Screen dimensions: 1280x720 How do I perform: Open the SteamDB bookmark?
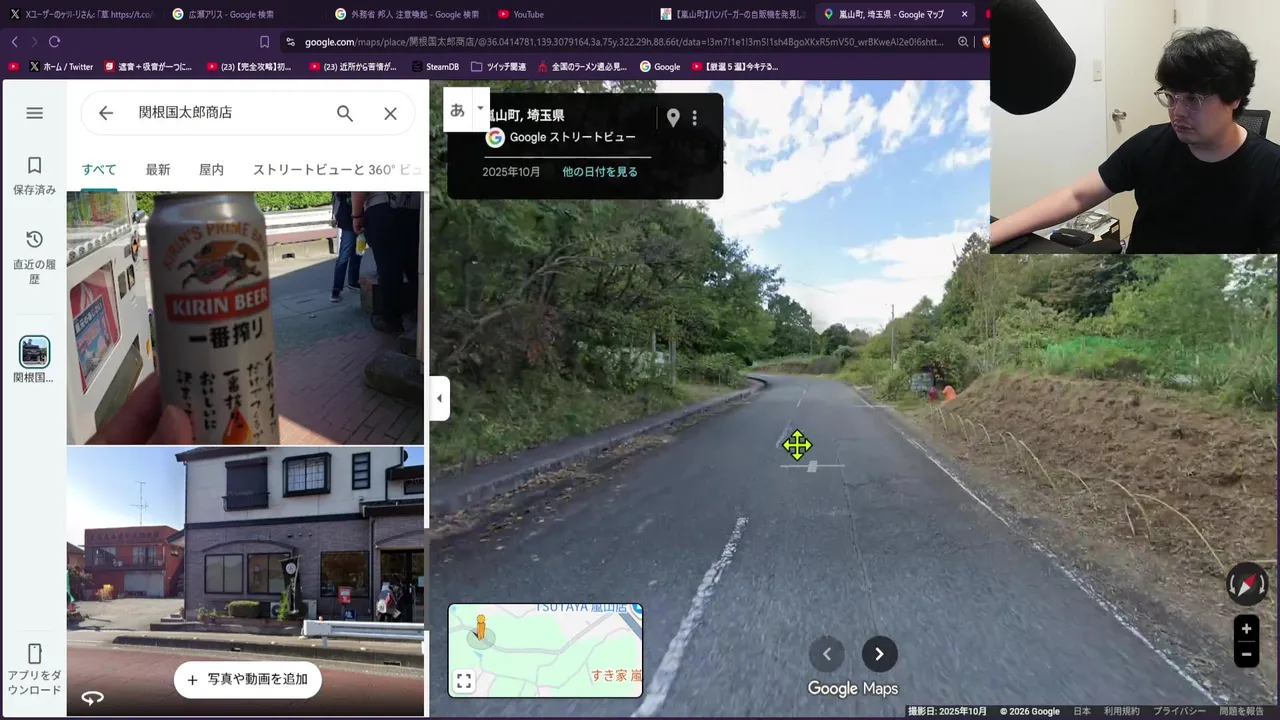434,67
